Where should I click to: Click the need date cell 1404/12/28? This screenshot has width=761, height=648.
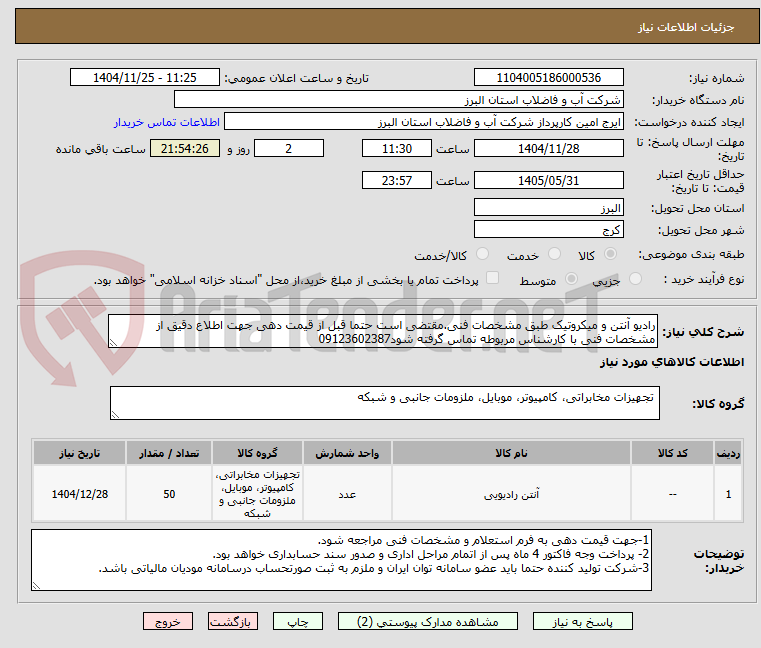(80, 494)
